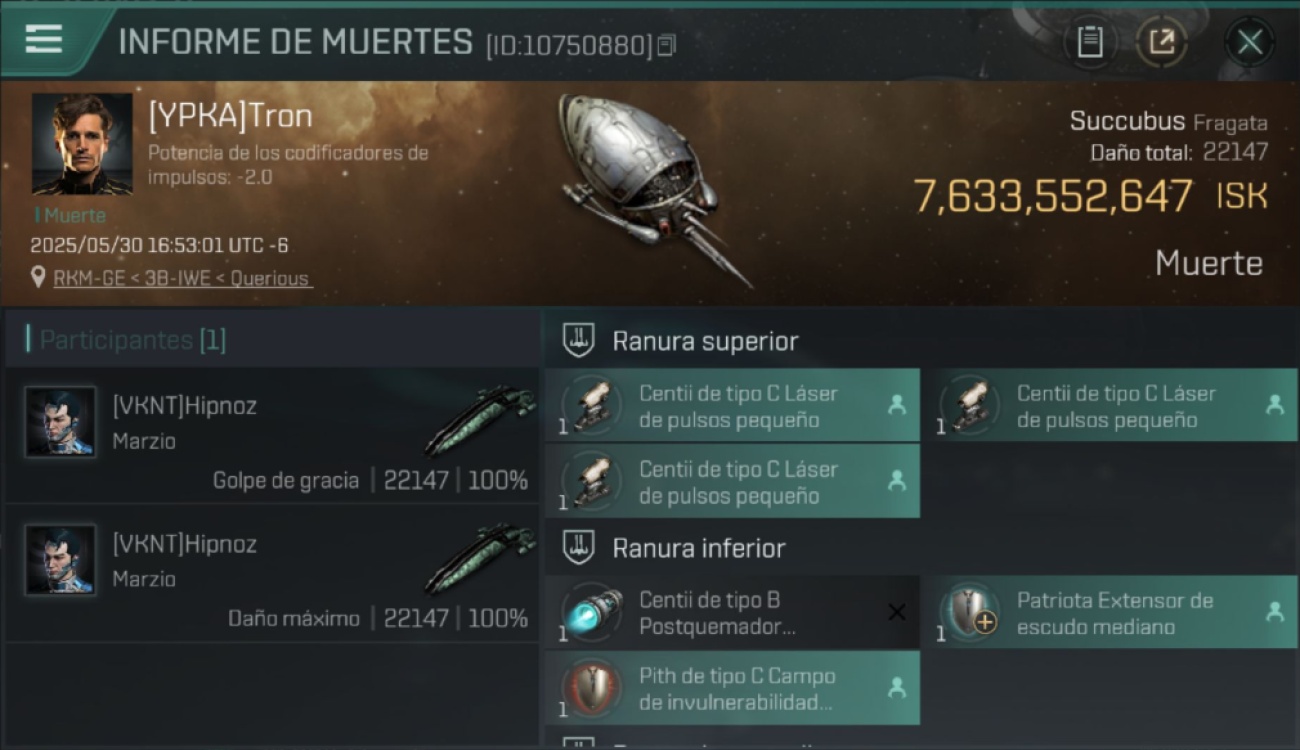This screenshot has height=750, width=1300.
Task: Click the X on the Postquemador item
Action: click(x=897, y=612)
